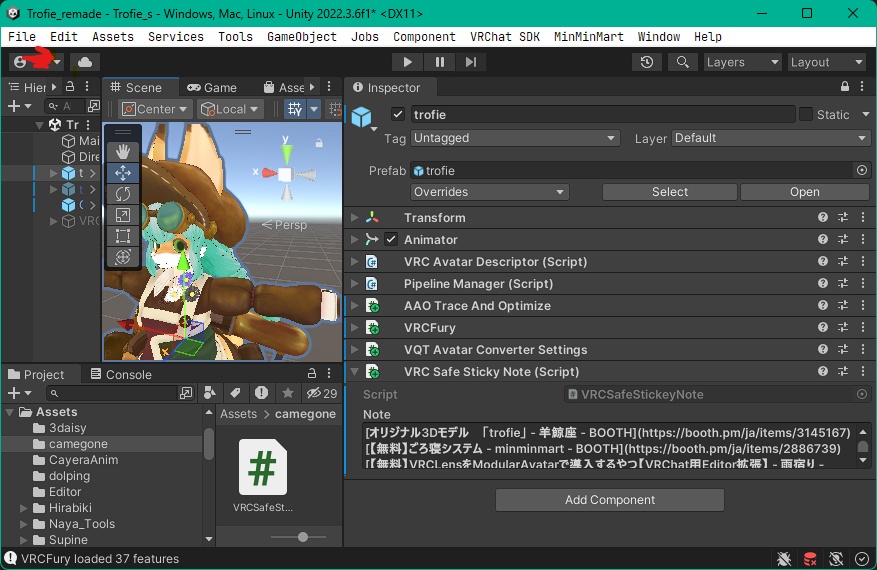Expand the Hirabiki folder
This screenshot has height=570, width=877.
point(23,508)
